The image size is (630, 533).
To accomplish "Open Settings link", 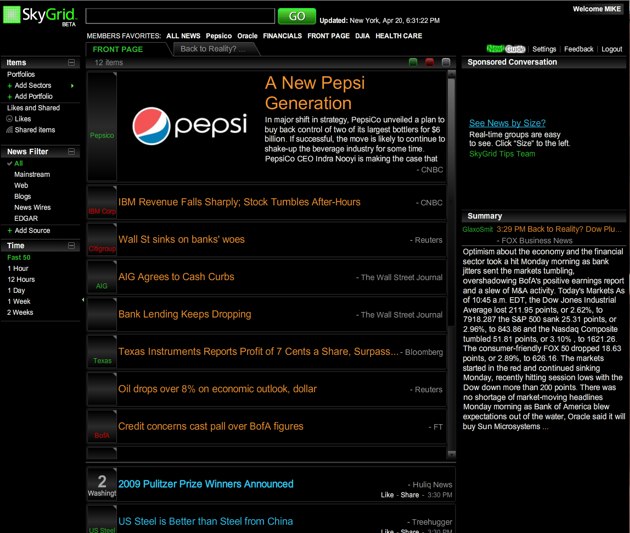I will [x=544, y=49].
